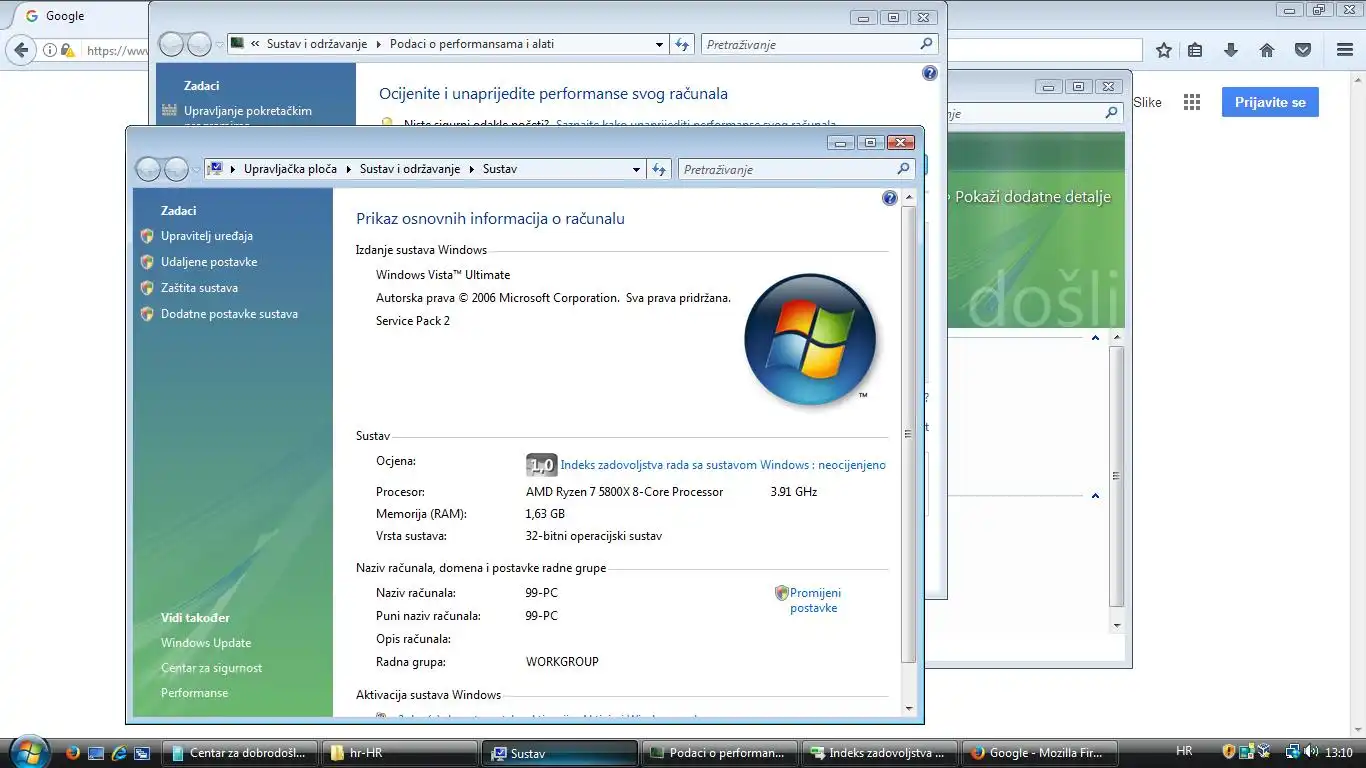Click refresh button in Podaci o performansama window
1366x768 pixels.
coord(683,44)
